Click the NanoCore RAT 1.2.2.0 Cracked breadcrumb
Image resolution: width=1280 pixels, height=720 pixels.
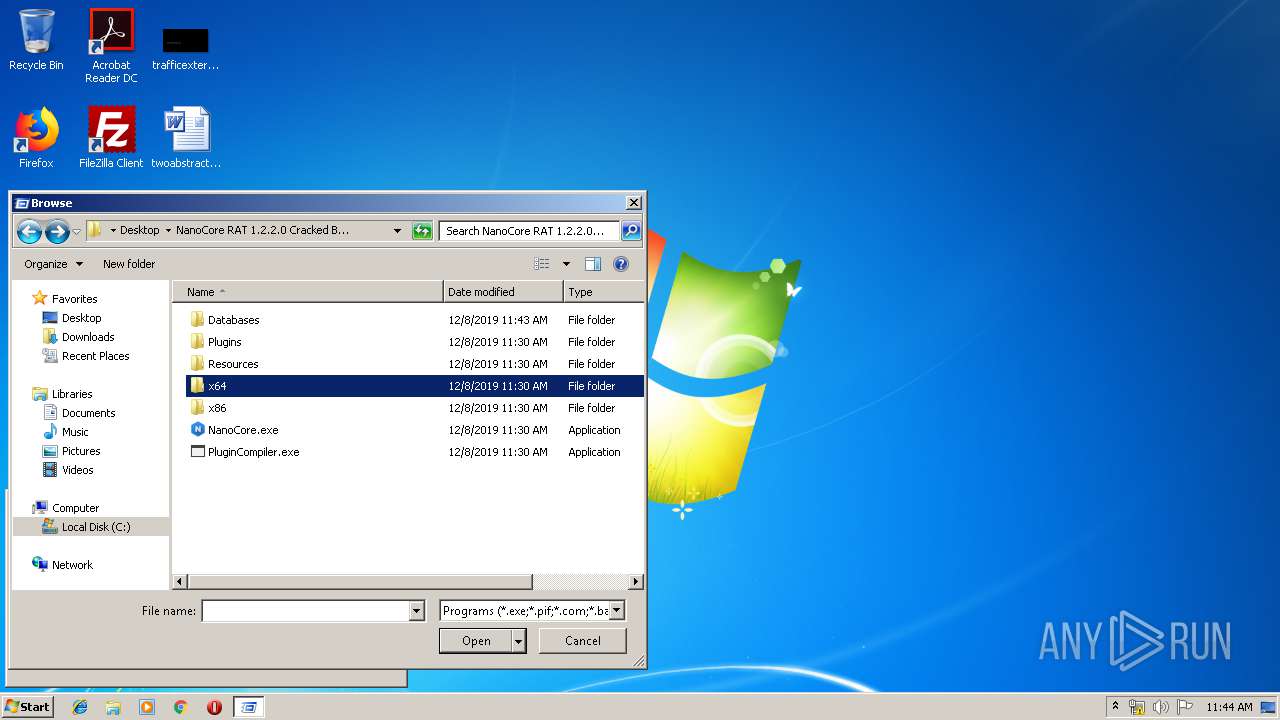coord(262,230)
